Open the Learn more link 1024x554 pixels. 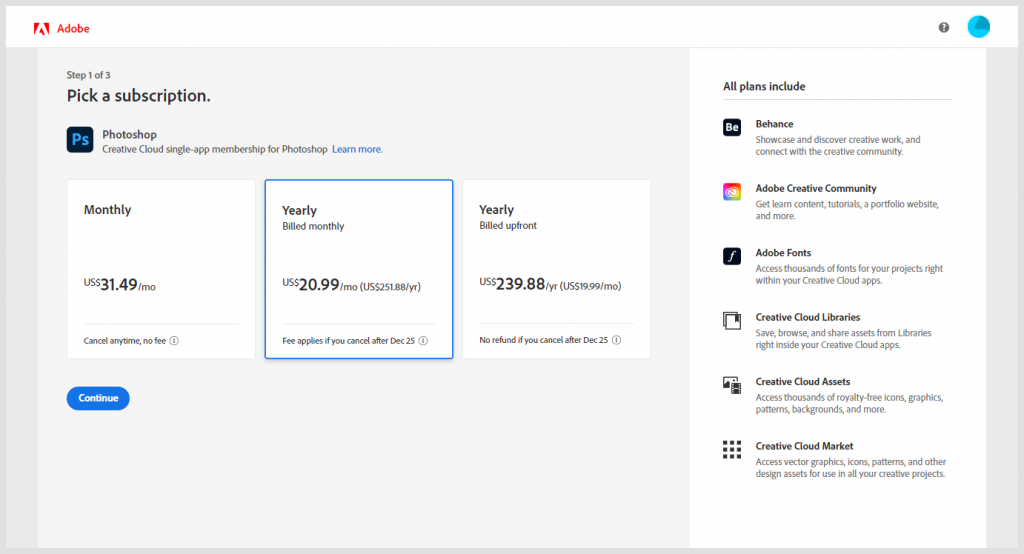point(357,149)
